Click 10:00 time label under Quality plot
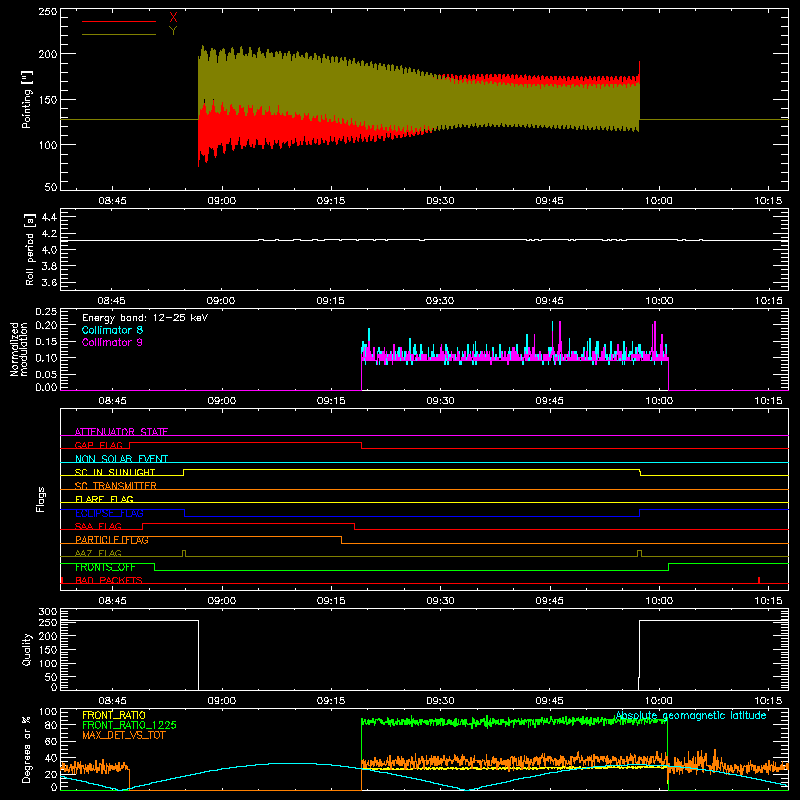 659,701
